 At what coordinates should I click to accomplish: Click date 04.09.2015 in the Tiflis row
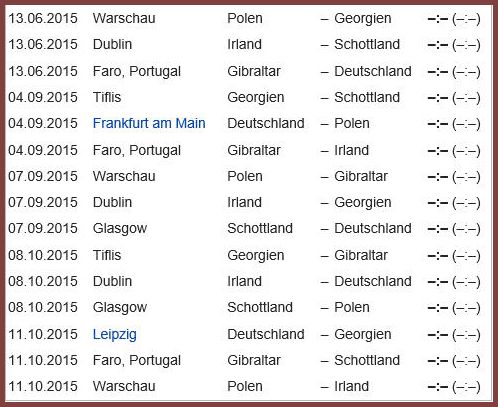tap(43, 97)
